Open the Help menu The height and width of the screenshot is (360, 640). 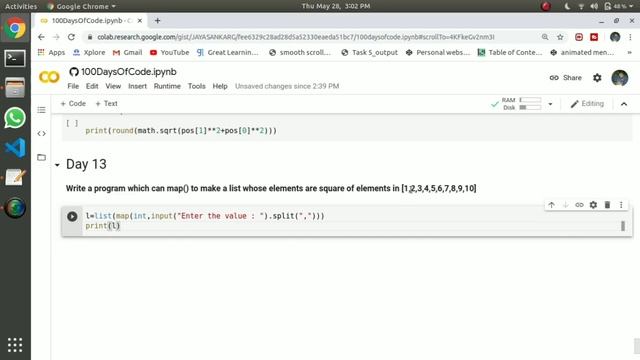click(220, 86)
